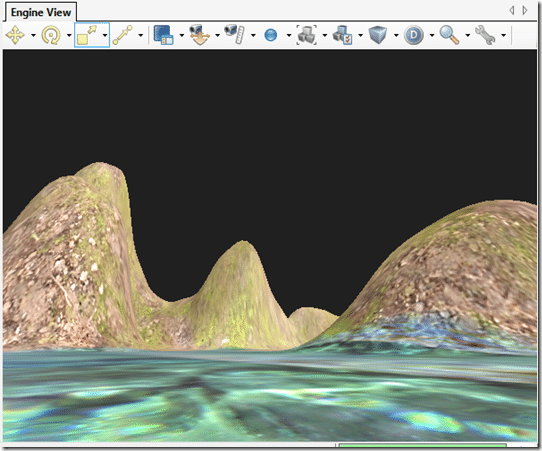Expand dropdown arrow beside wrench icon
The height and width of the screenshot is (451, 542).
coord(504,35)
